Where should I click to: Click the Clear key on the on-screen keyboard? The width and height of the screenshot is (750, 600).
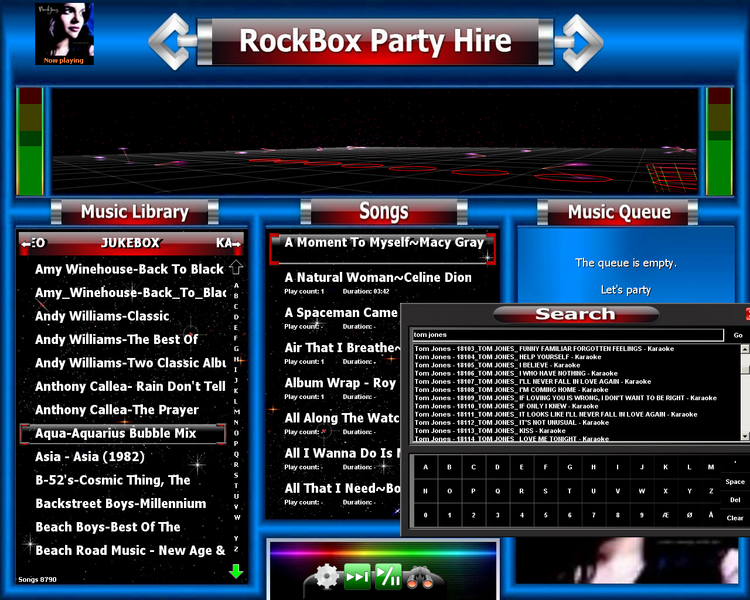735,518
